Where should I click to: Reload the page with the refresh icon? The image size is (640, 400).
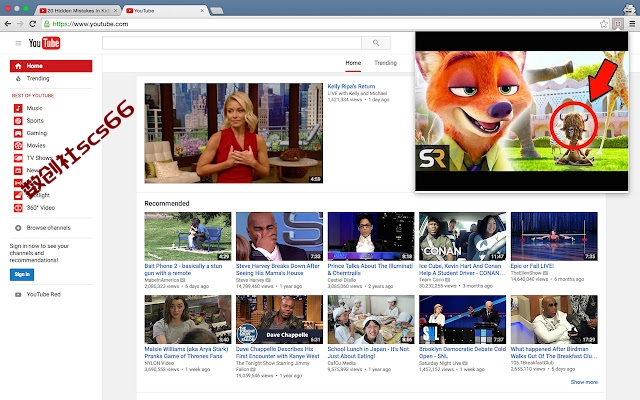33,24
